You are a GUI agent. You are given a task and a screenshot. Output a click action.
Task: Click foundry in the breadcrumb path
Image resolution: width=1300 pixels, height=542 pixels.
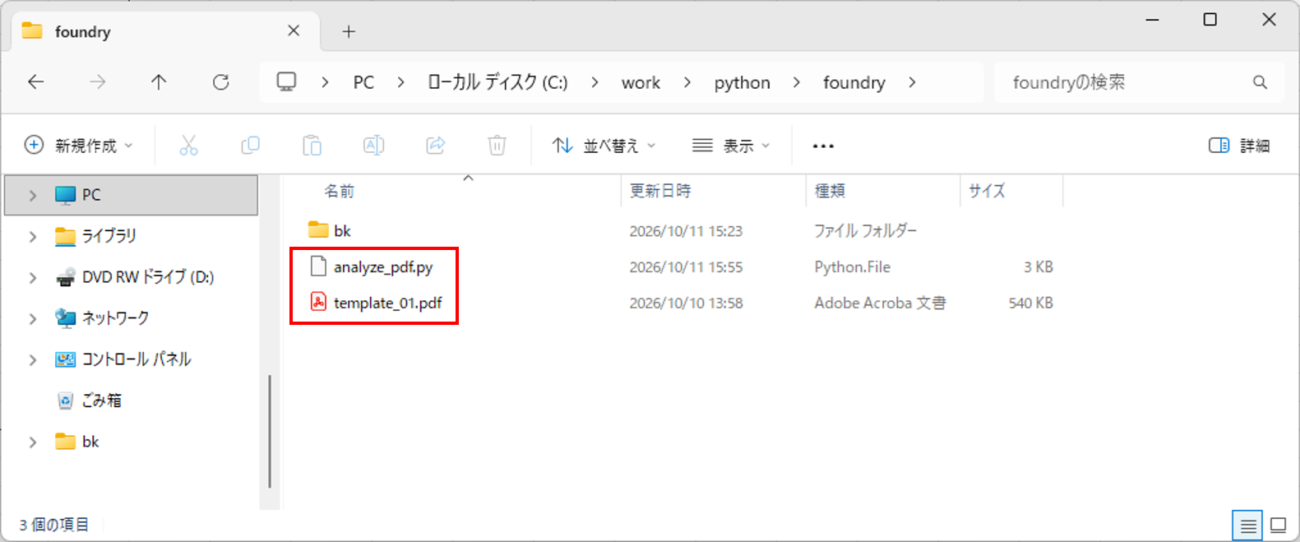[x=854, y=82]
